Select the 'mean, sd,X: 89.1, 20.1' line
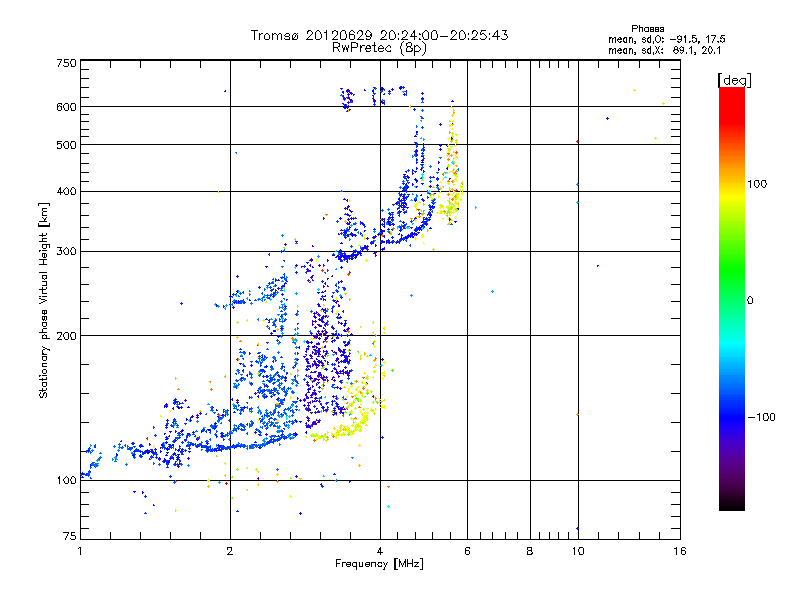Viewport: 800px width, 600px height. (664, 50)
